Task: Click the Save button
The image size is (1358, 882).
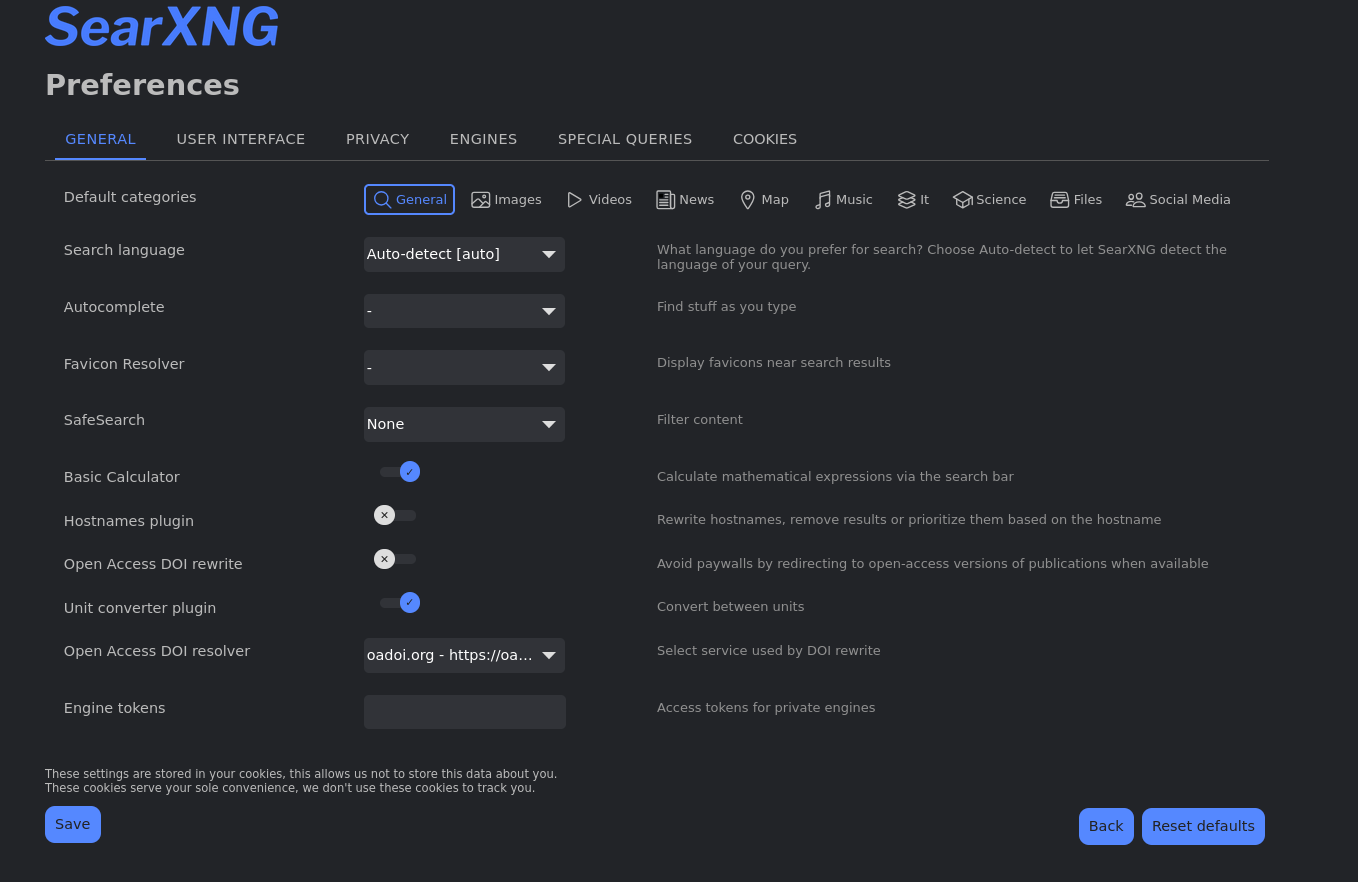Action: click(x=72, y=823)
